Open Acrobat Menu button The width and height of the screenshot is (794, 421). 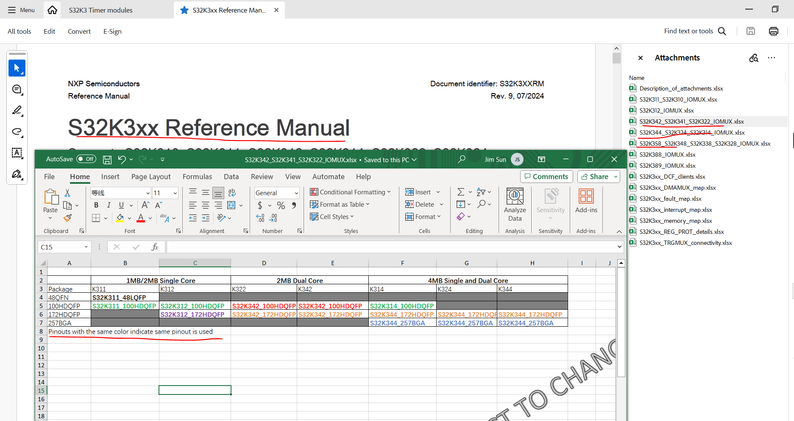tap(21, 10)
